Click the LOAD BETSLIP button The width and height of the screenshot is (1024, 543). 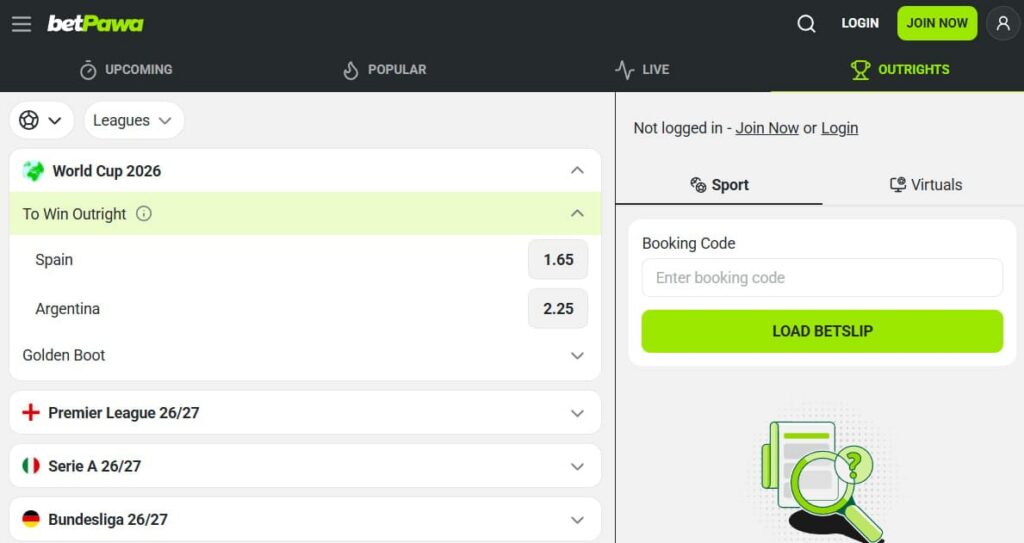pyautogui.click(x=822, y=331)
